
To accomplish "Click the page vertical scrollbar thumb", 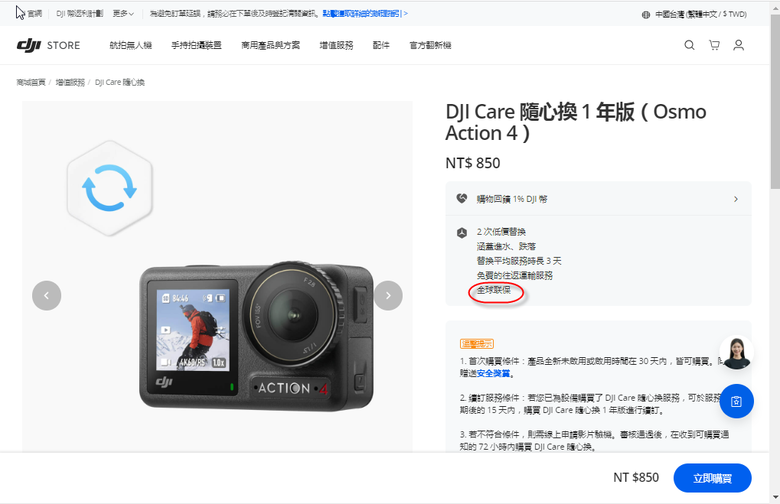I will 775,100.
